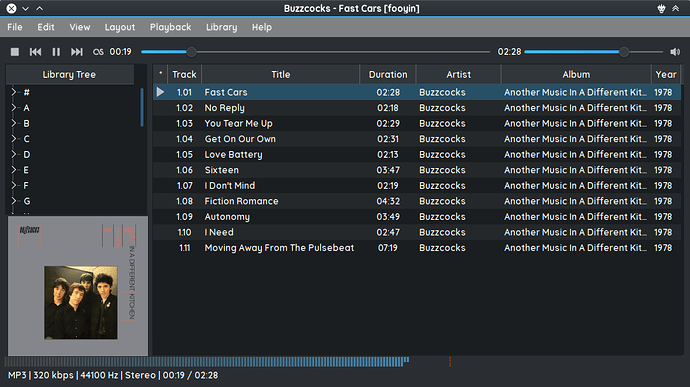Click the volume slider handle
The height and width of the screenshot is (387, 690).
coord(624,52)
